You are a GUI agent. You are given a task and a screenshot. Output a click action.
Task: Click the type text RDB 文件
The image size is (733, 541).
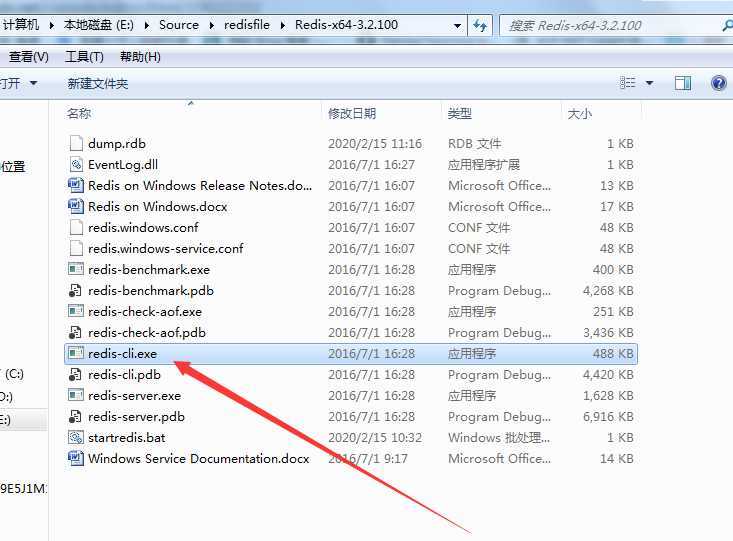[474, 143]
